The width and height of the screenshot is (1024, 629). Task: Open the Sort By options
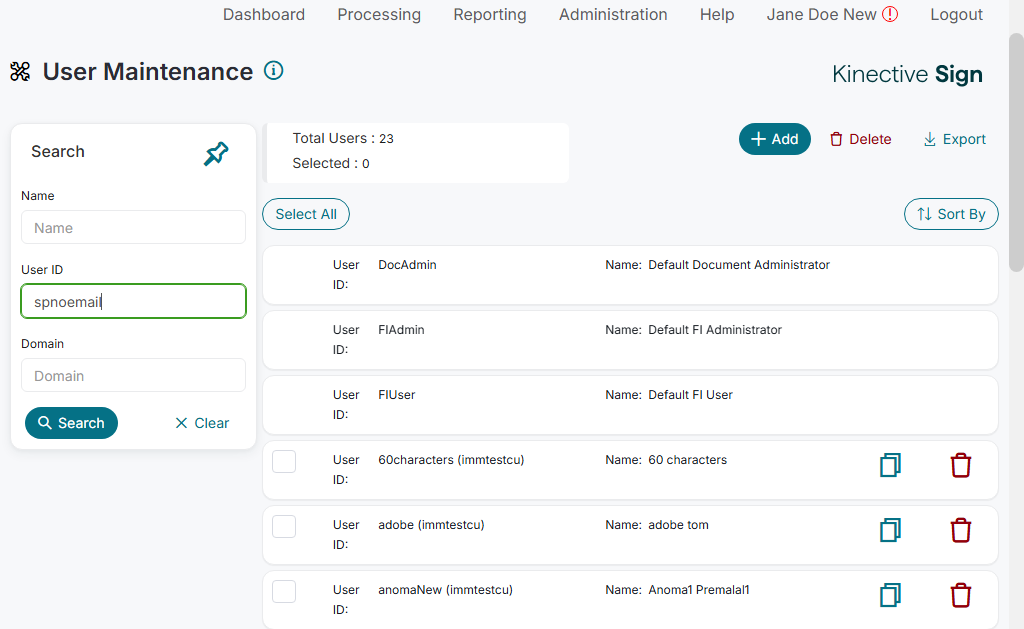point(951,214)
